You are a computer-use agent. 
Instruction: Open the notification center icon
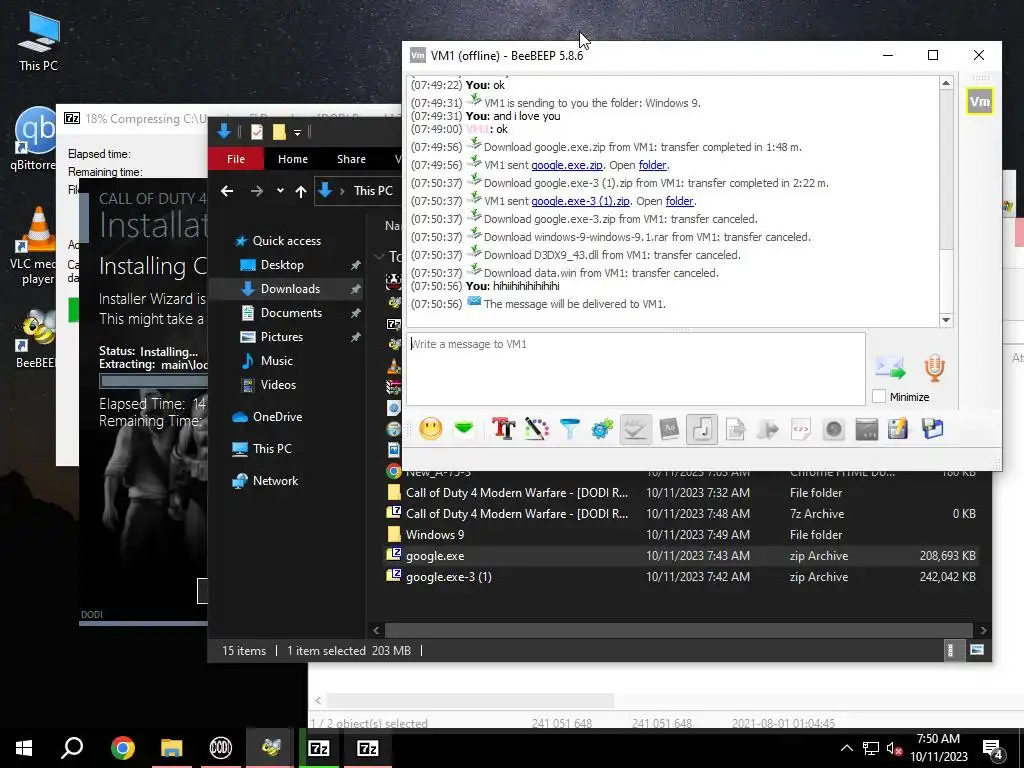993,748
